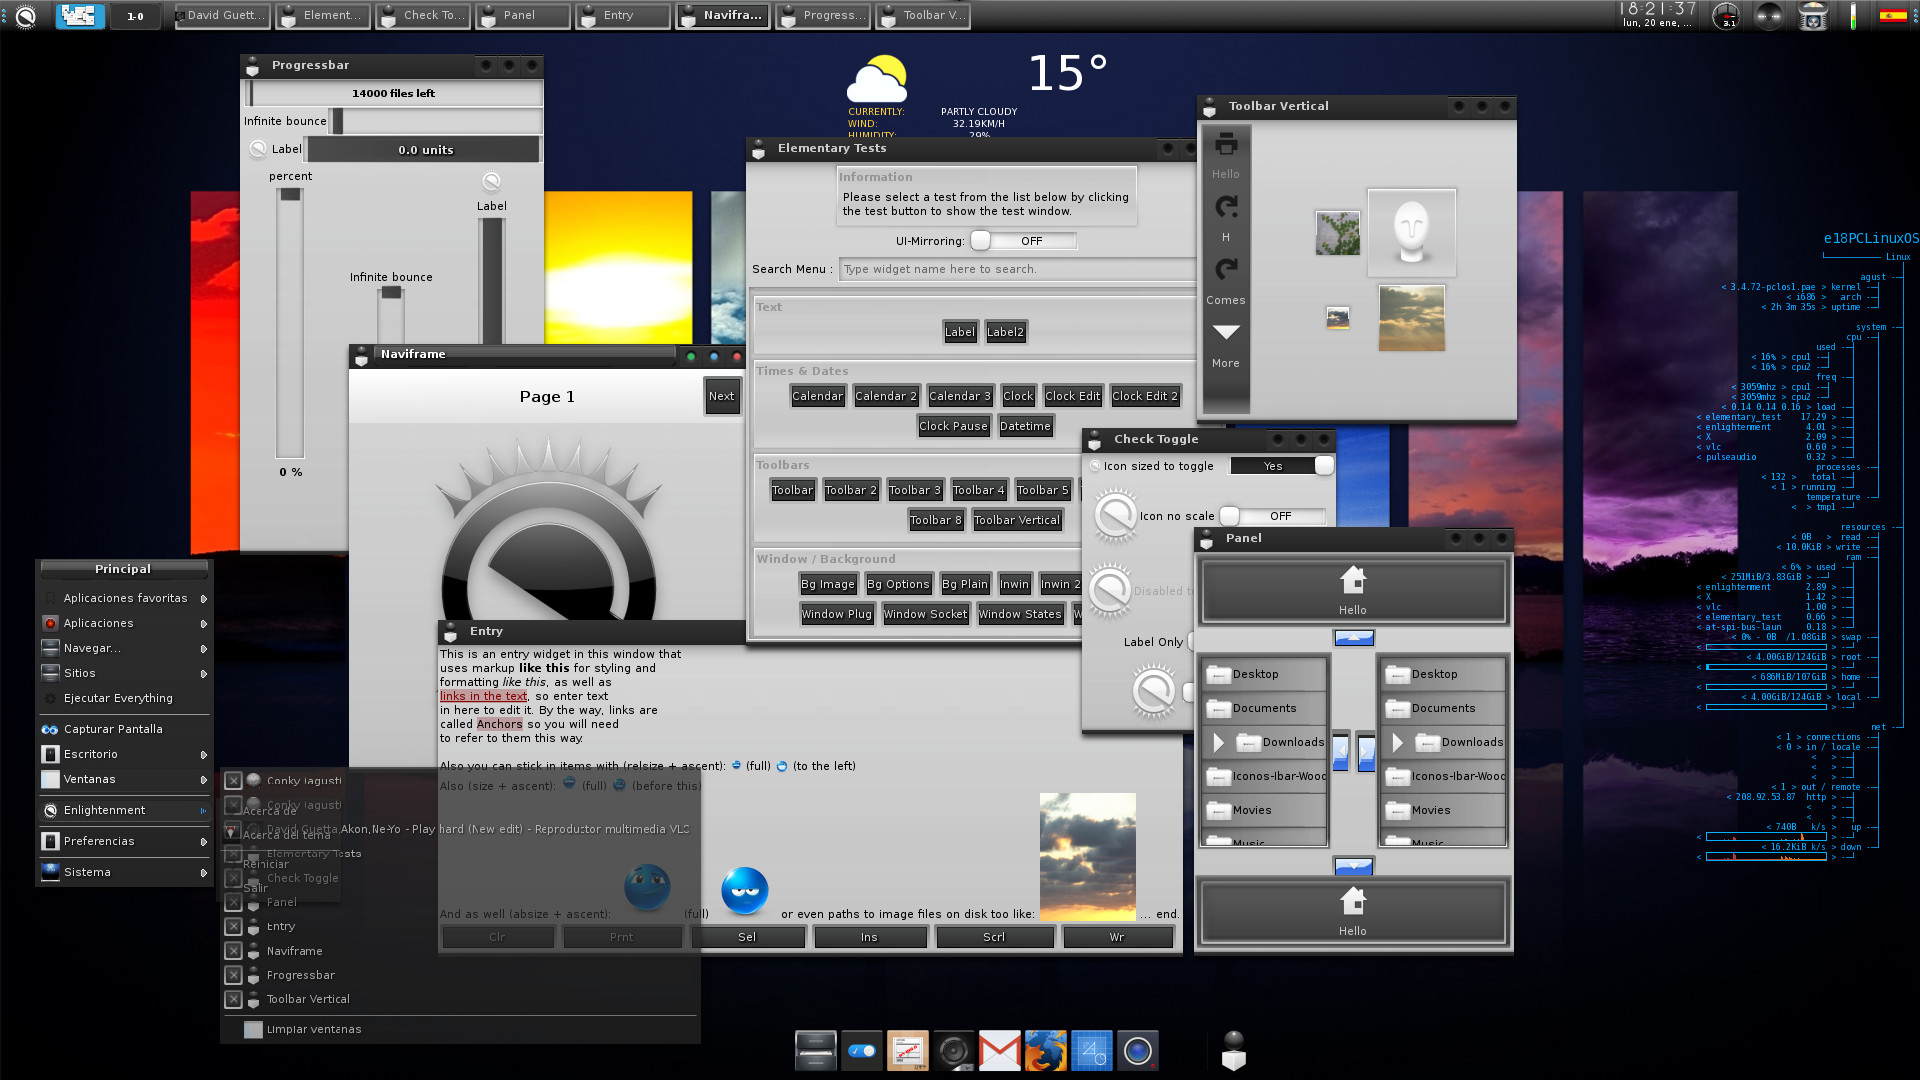This screenshot has height=1080, width=1920.
Task: Click the speaker icon in the dock
Action: (x=953, y=1051)
